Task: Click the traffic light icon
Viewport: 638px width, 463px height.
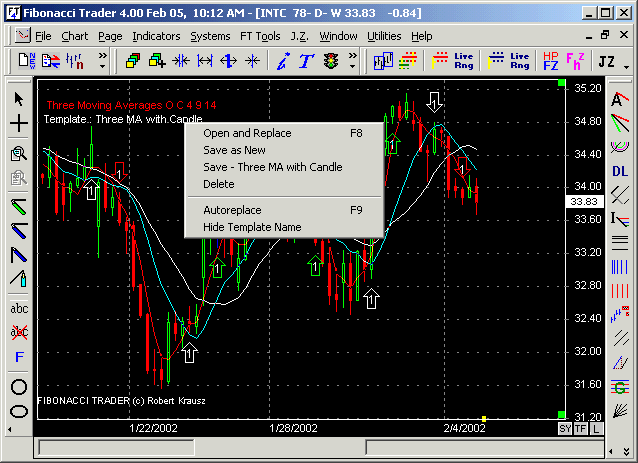Action: point(331,61)
